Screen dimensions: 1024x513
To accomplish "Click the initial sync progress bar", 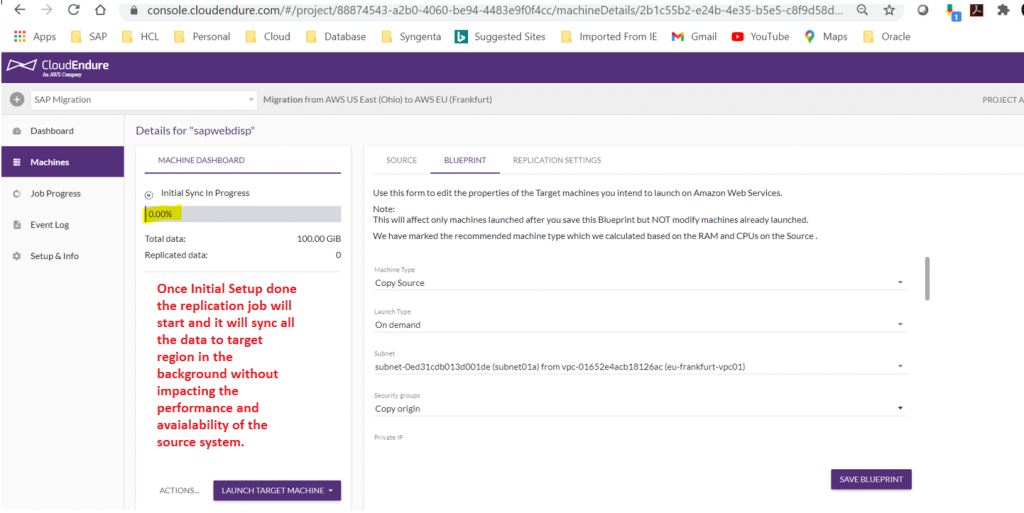I will pos(242,214).
